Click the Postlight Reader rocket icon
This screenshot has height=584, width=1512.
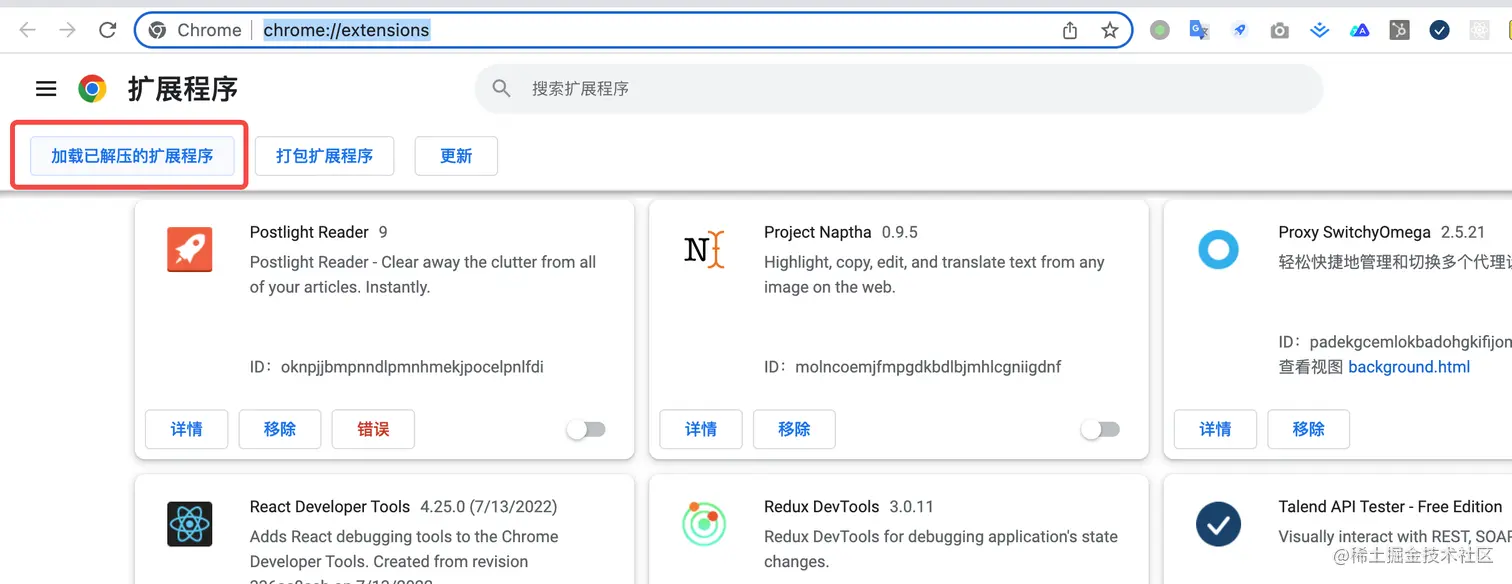tap(189, 250)
